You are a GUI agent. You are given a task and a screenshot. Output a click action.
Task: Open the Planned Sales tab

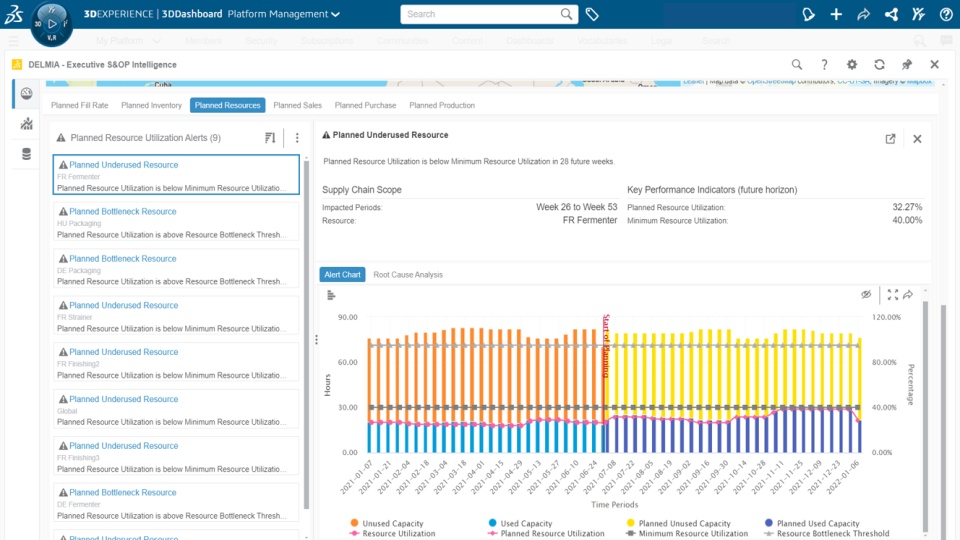pos(298,105)
